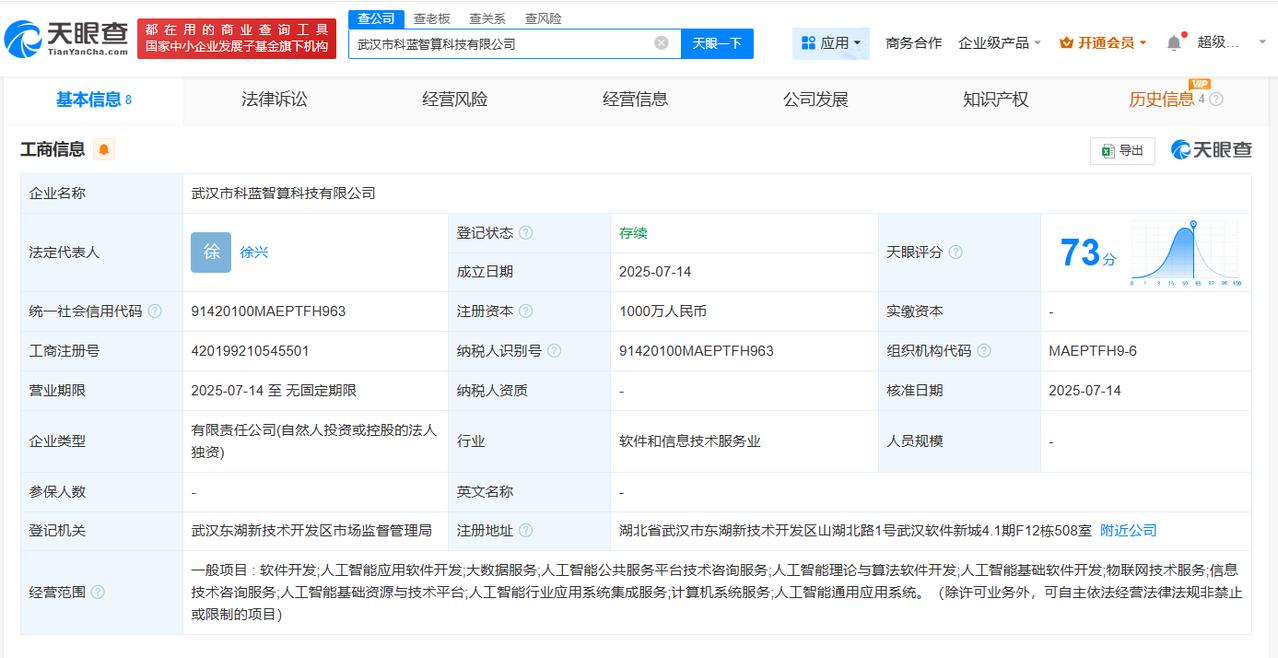This screenshot has width=1278, height=658.
Task: Click the 2025-07-14 至 无固定期限 business term
Action: coord(274,391)
